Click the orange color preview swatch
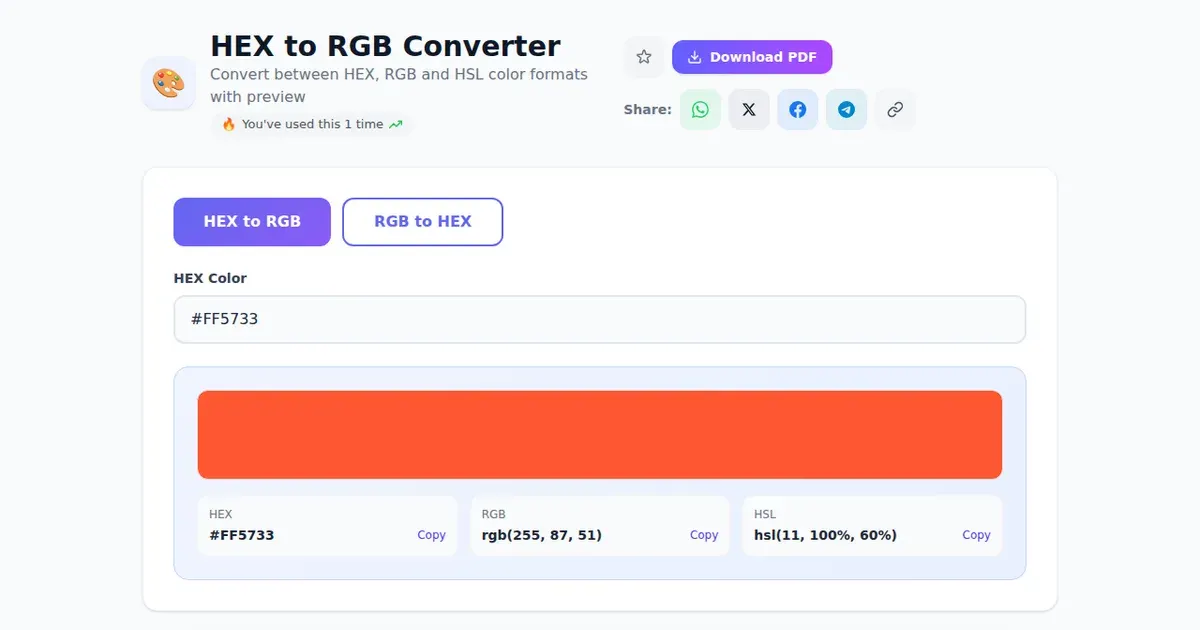Image resolution: width=1200 pixels, height=630 pixels. coord(600,434)
